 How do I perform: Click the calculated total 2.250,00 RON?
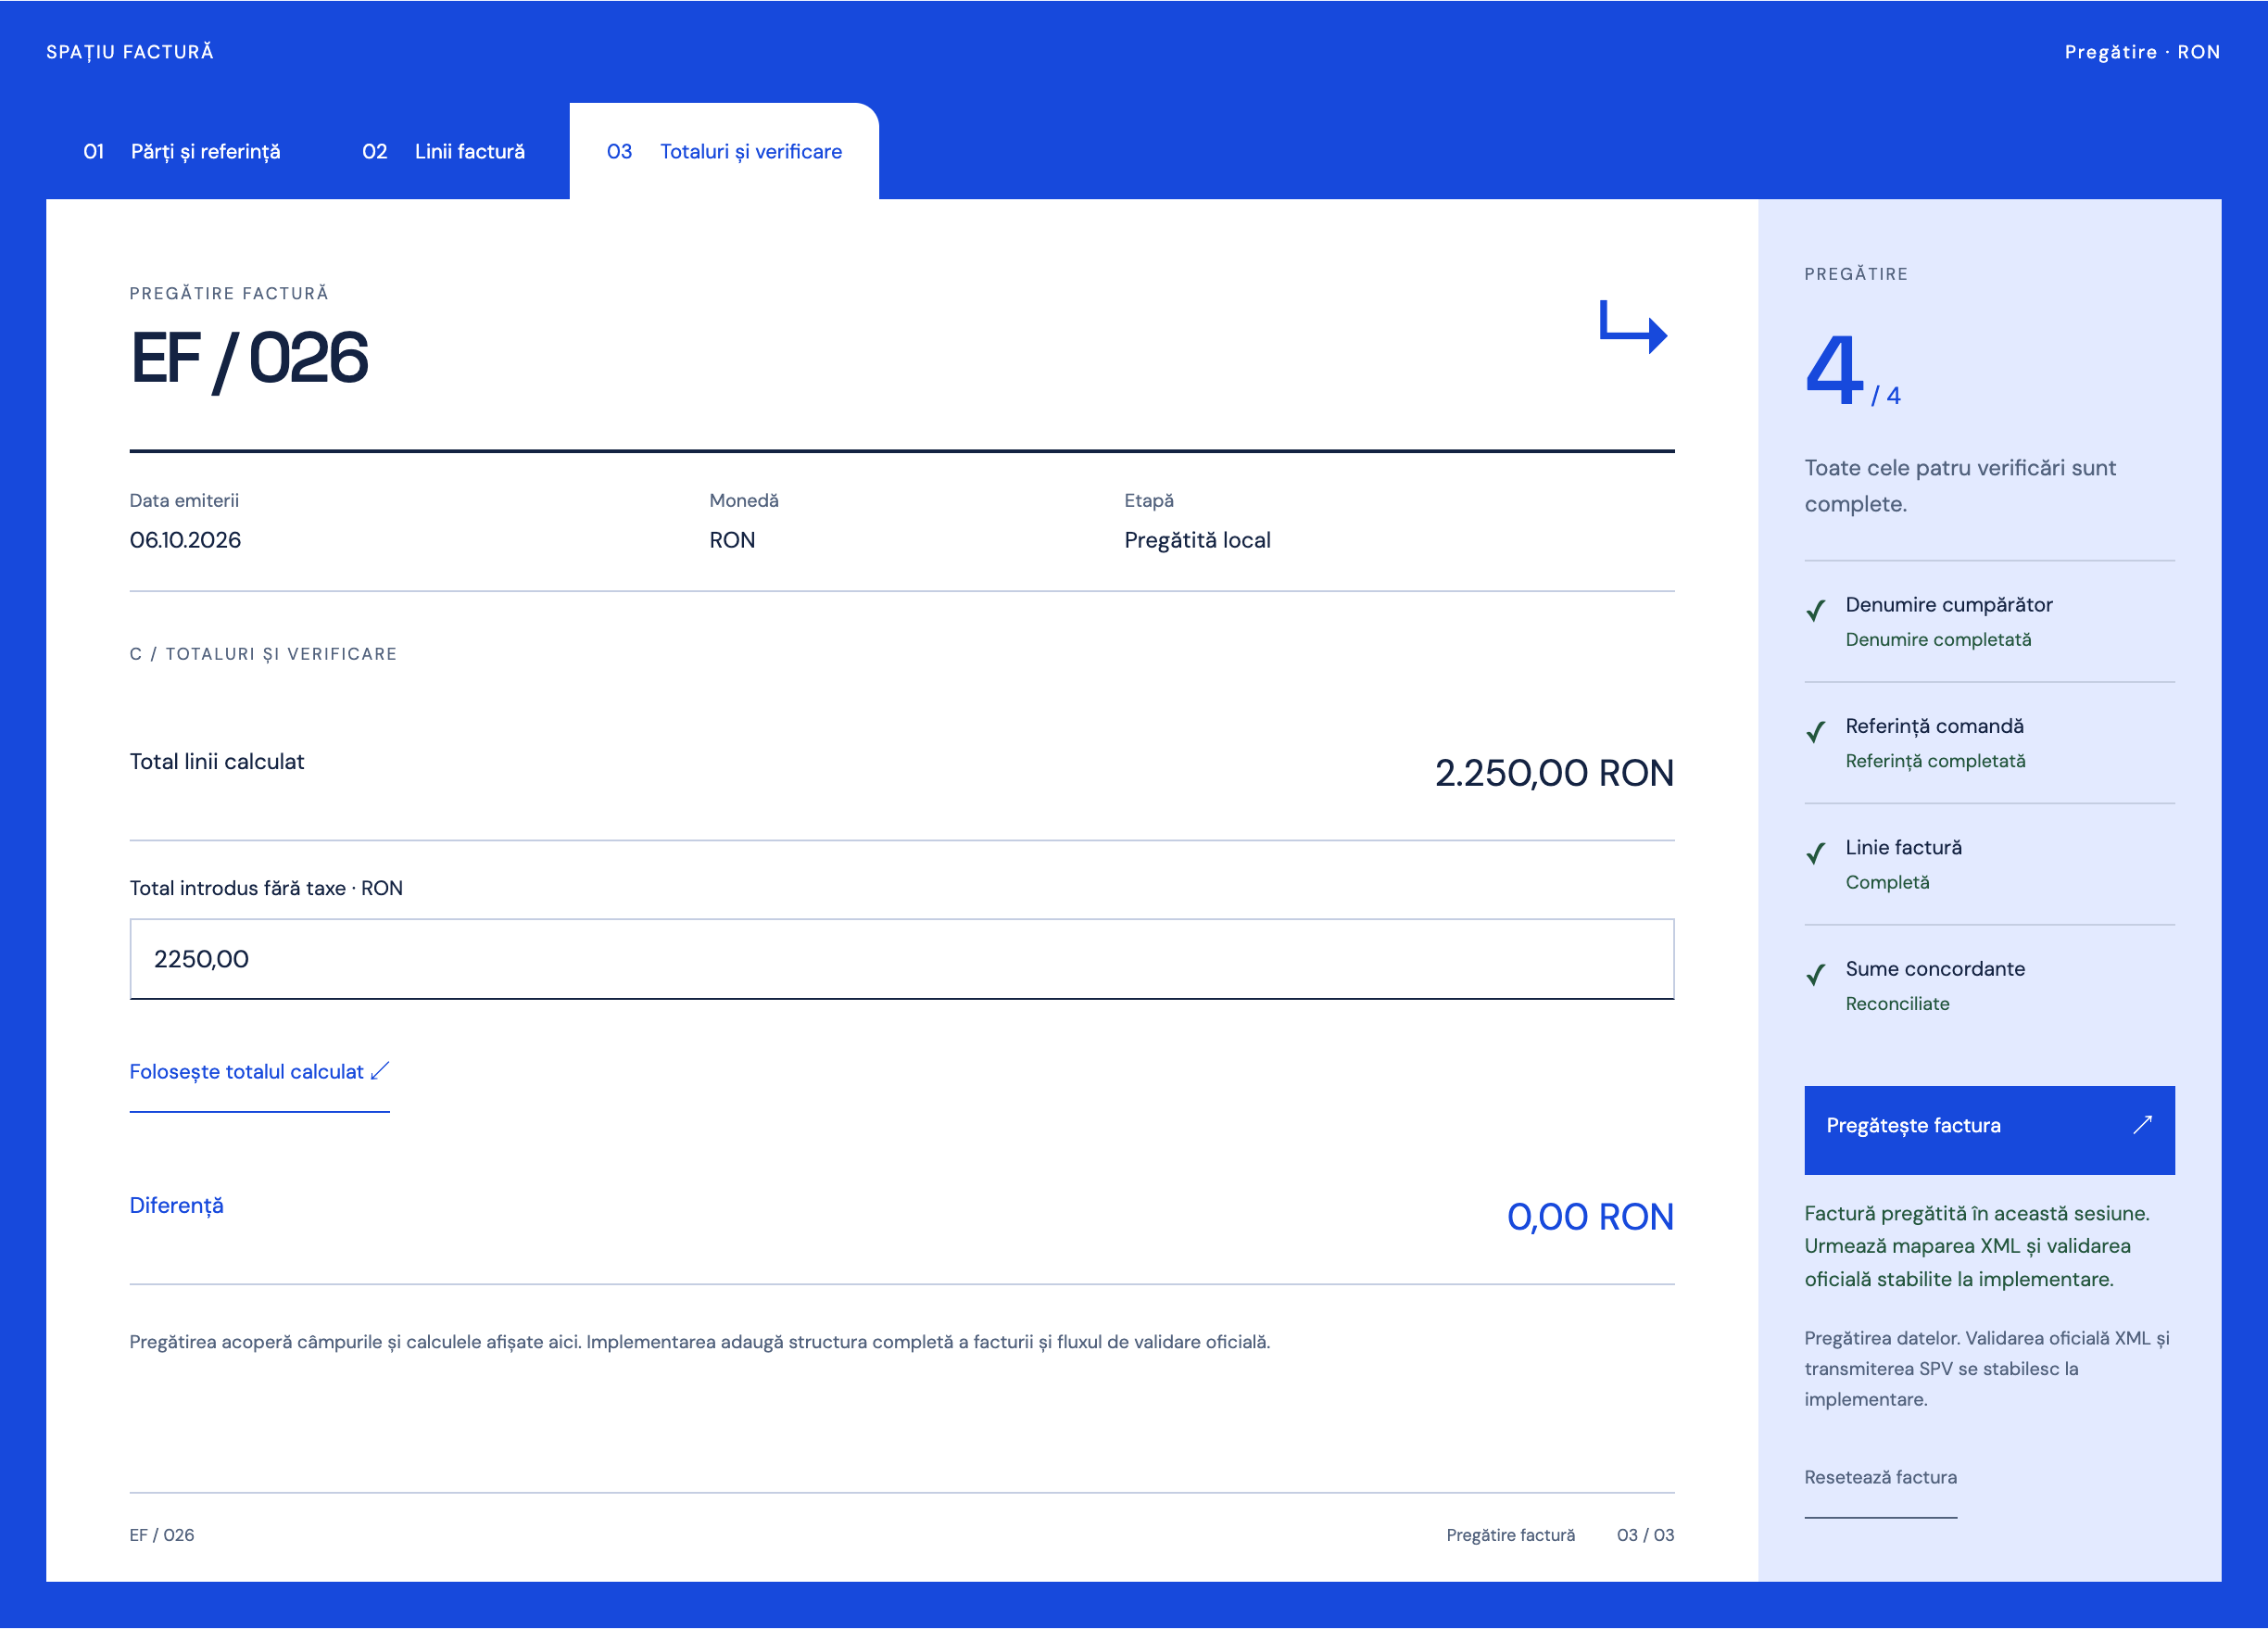(x=1554, y=773)
